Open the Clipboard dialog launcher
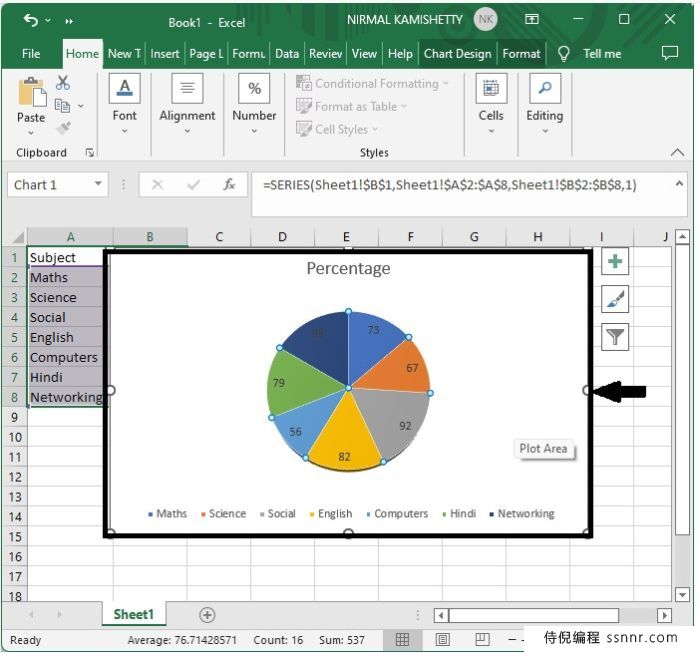The width and height of the screenshot is (700, 653). [89, 153]
